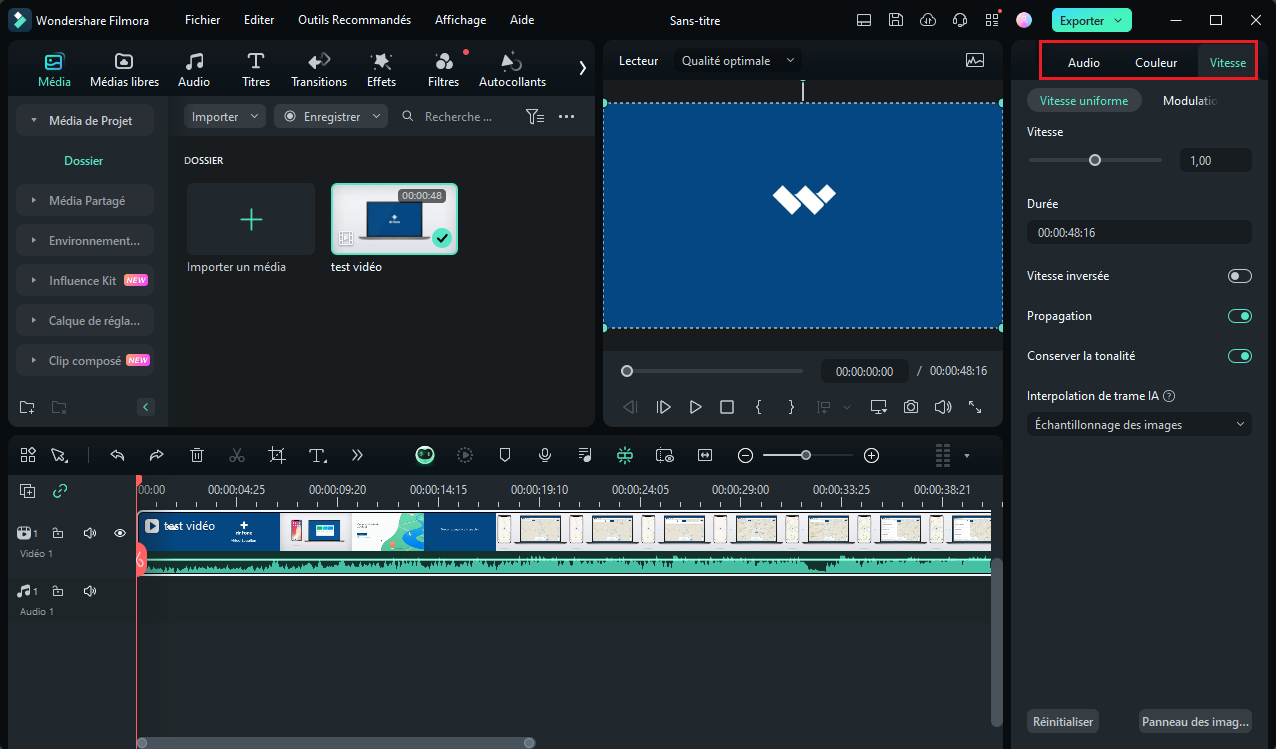Click the redo arrow in timeline toolbar
Viewport: 1276px width, 749px height.
pyautogui.click(x=157, y=455)
